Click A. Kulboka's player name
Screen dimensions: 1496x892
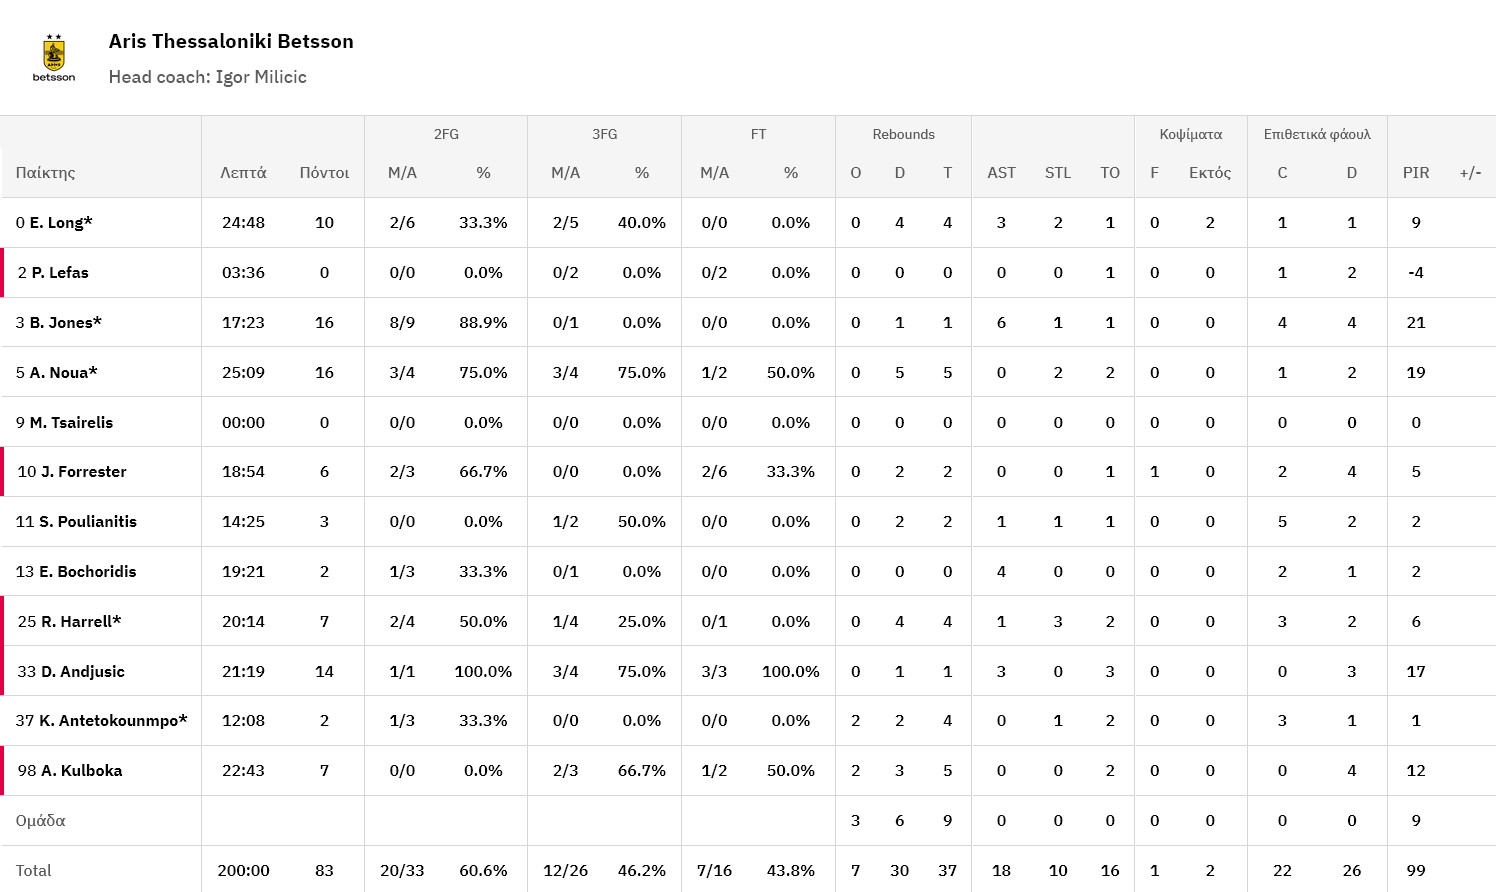(x=81, y=771)
